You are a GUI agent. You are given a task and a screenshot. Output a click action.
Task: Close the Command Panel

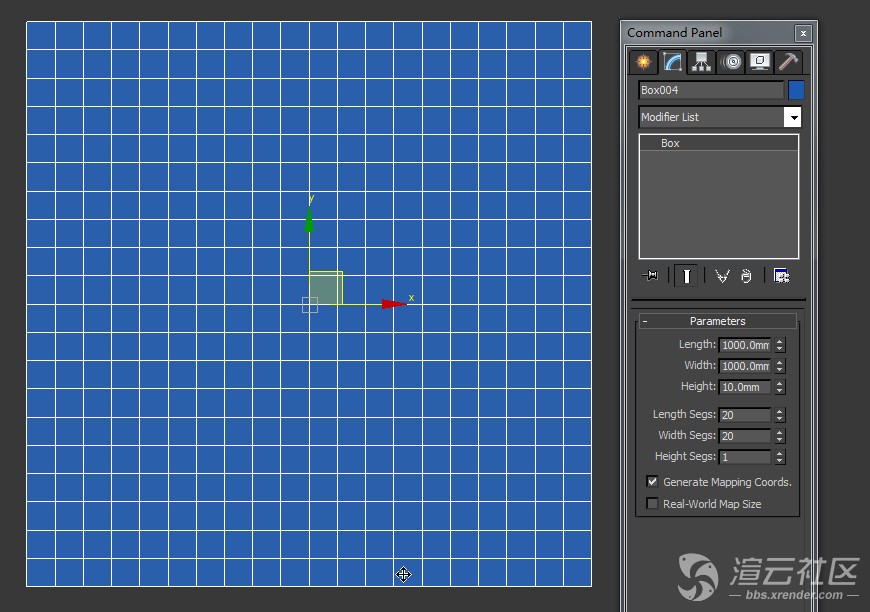[x=803, y=33]
